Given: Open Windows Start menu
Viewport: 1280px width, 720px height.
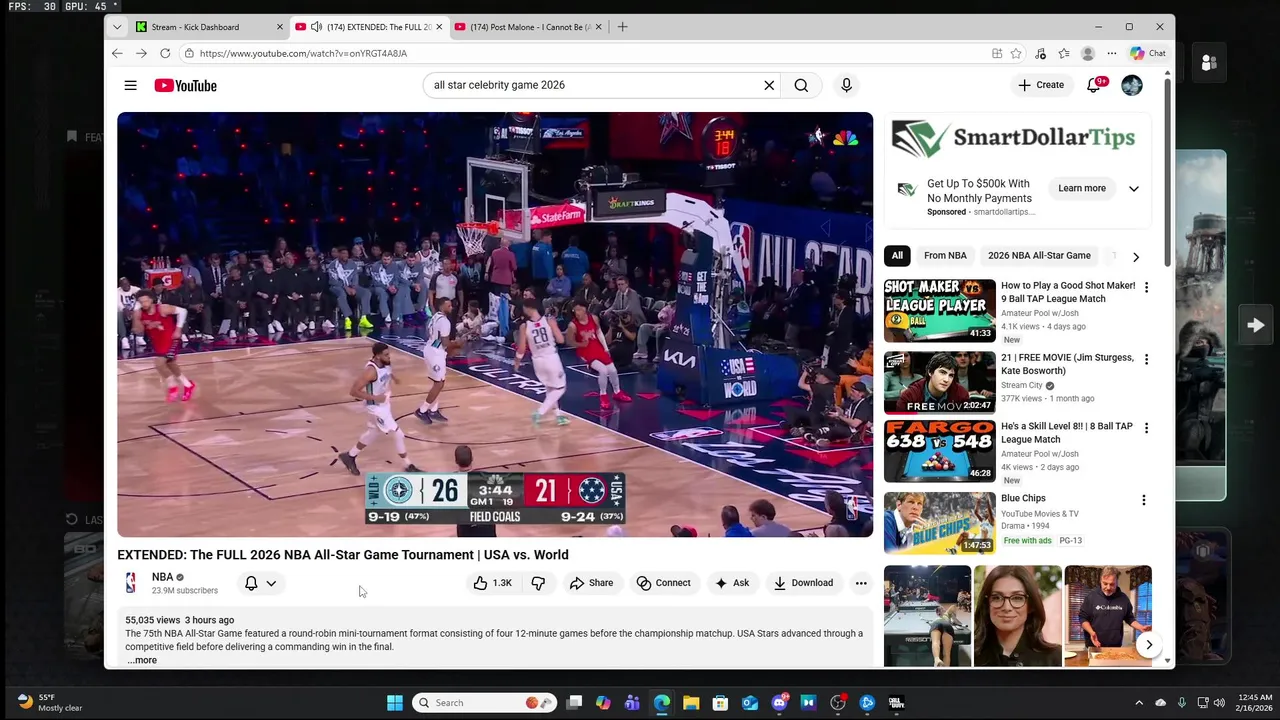Looking at the screenshot, I should click(x=395, y=703).
